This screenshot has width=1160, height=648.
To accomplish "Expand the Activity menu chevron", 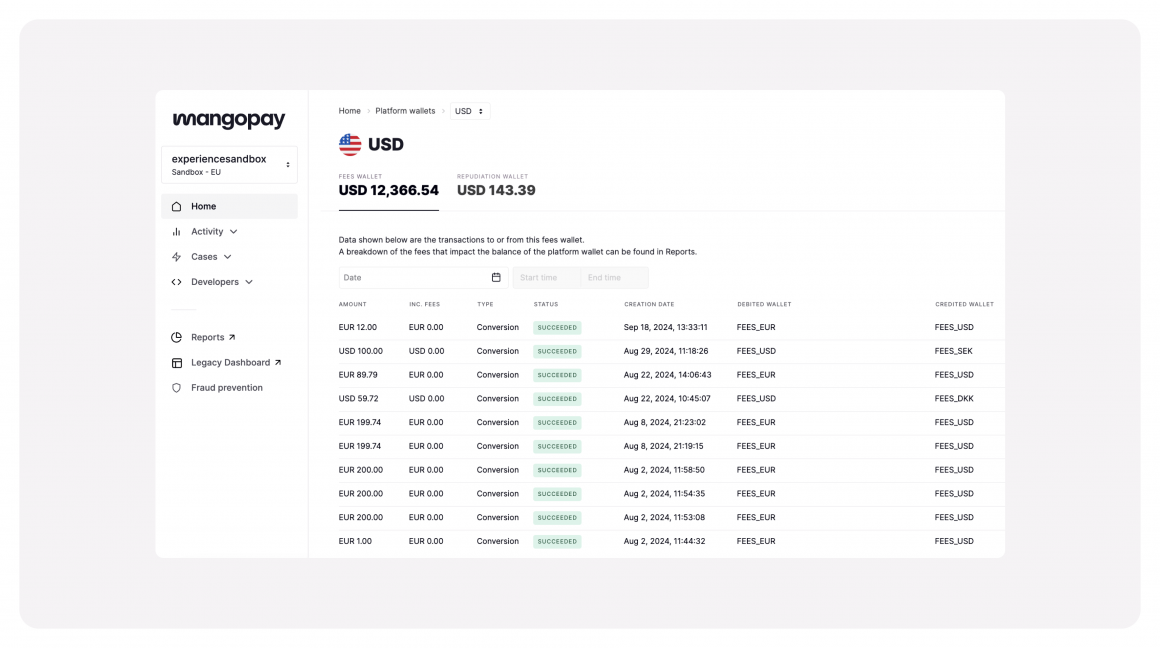I will point(234,232).
